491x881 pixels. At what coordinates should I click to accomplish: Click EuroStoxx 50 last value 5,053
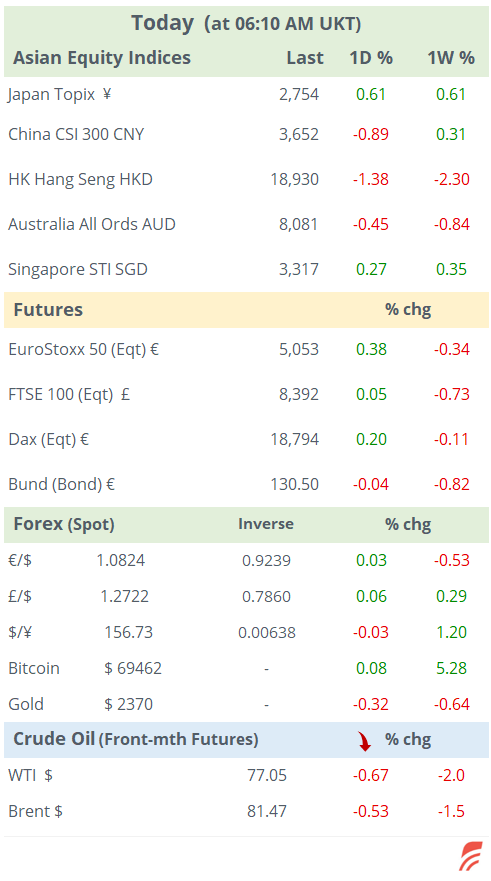(x=299, y=349)
